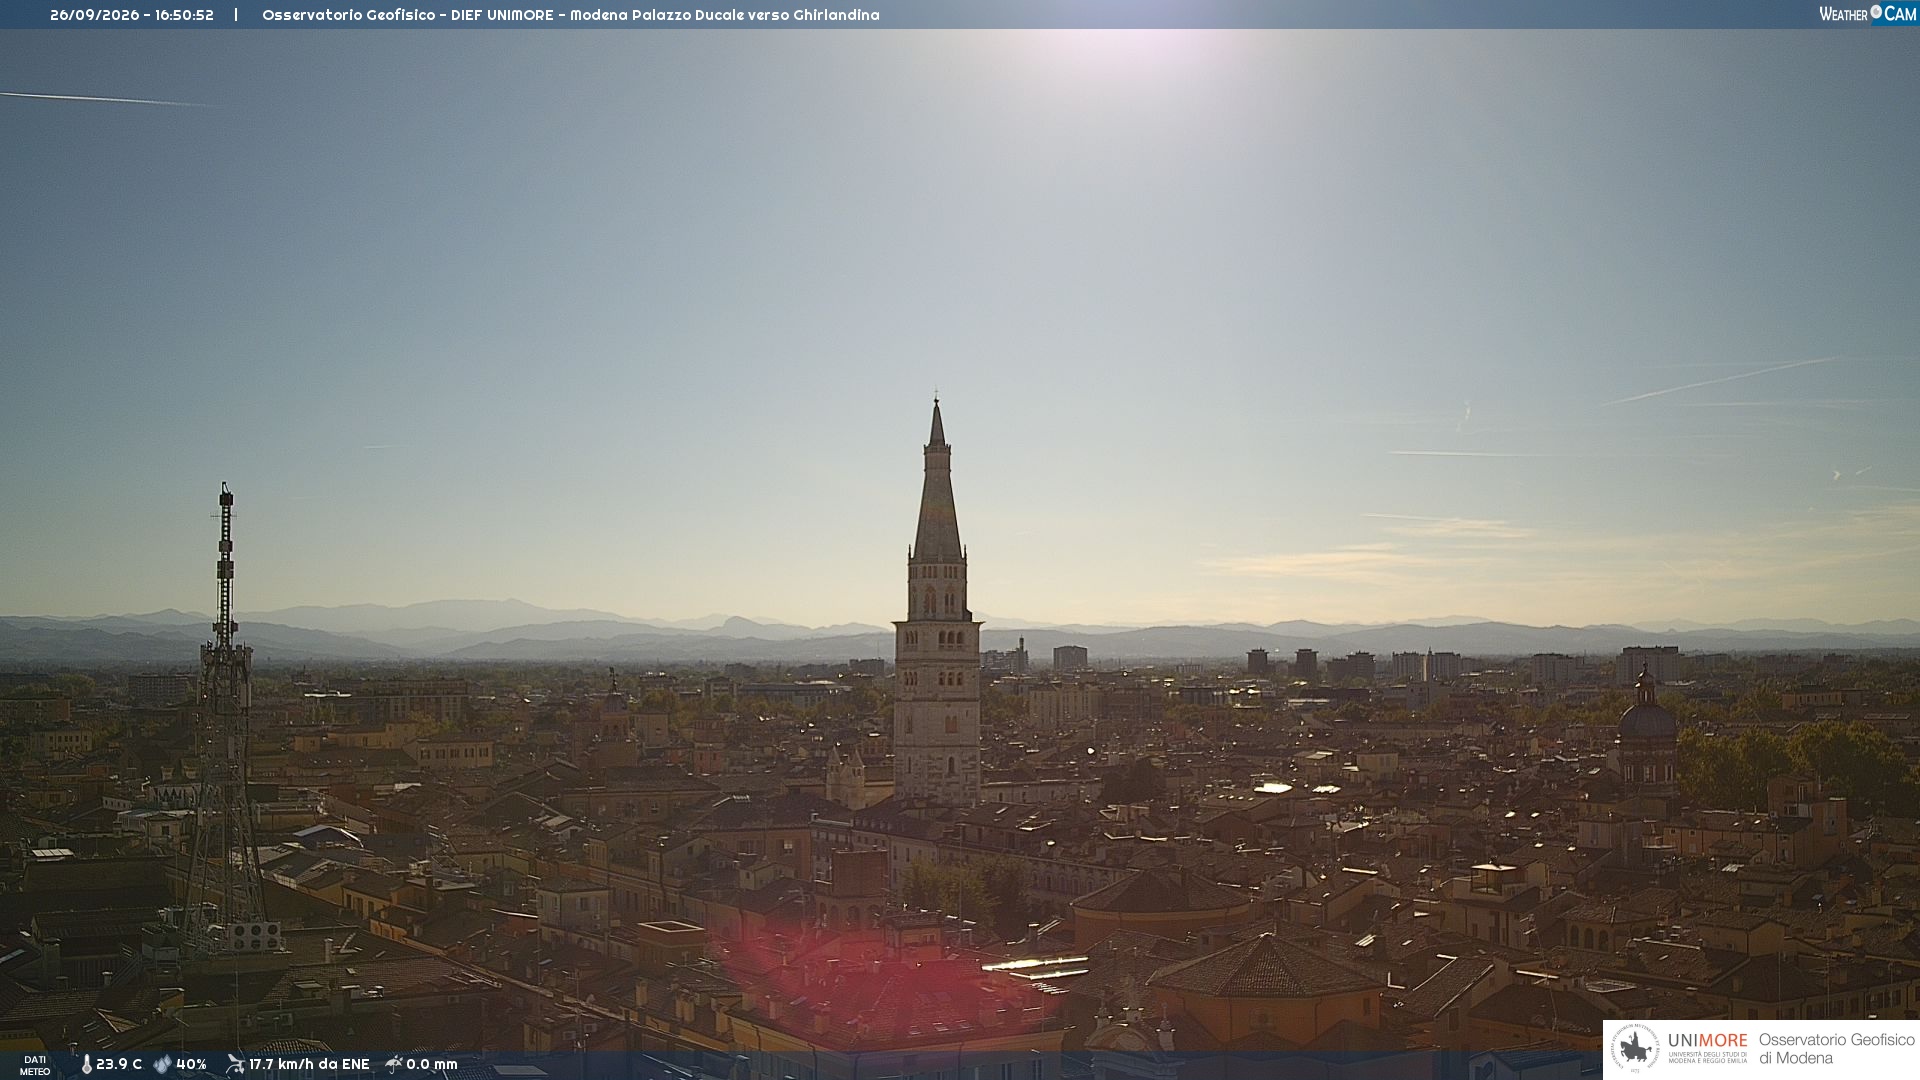Click the 26/09/2026 date timestamp
Image resolution: width=1920 pixels, height=1080 pixels.
[95, 15]
